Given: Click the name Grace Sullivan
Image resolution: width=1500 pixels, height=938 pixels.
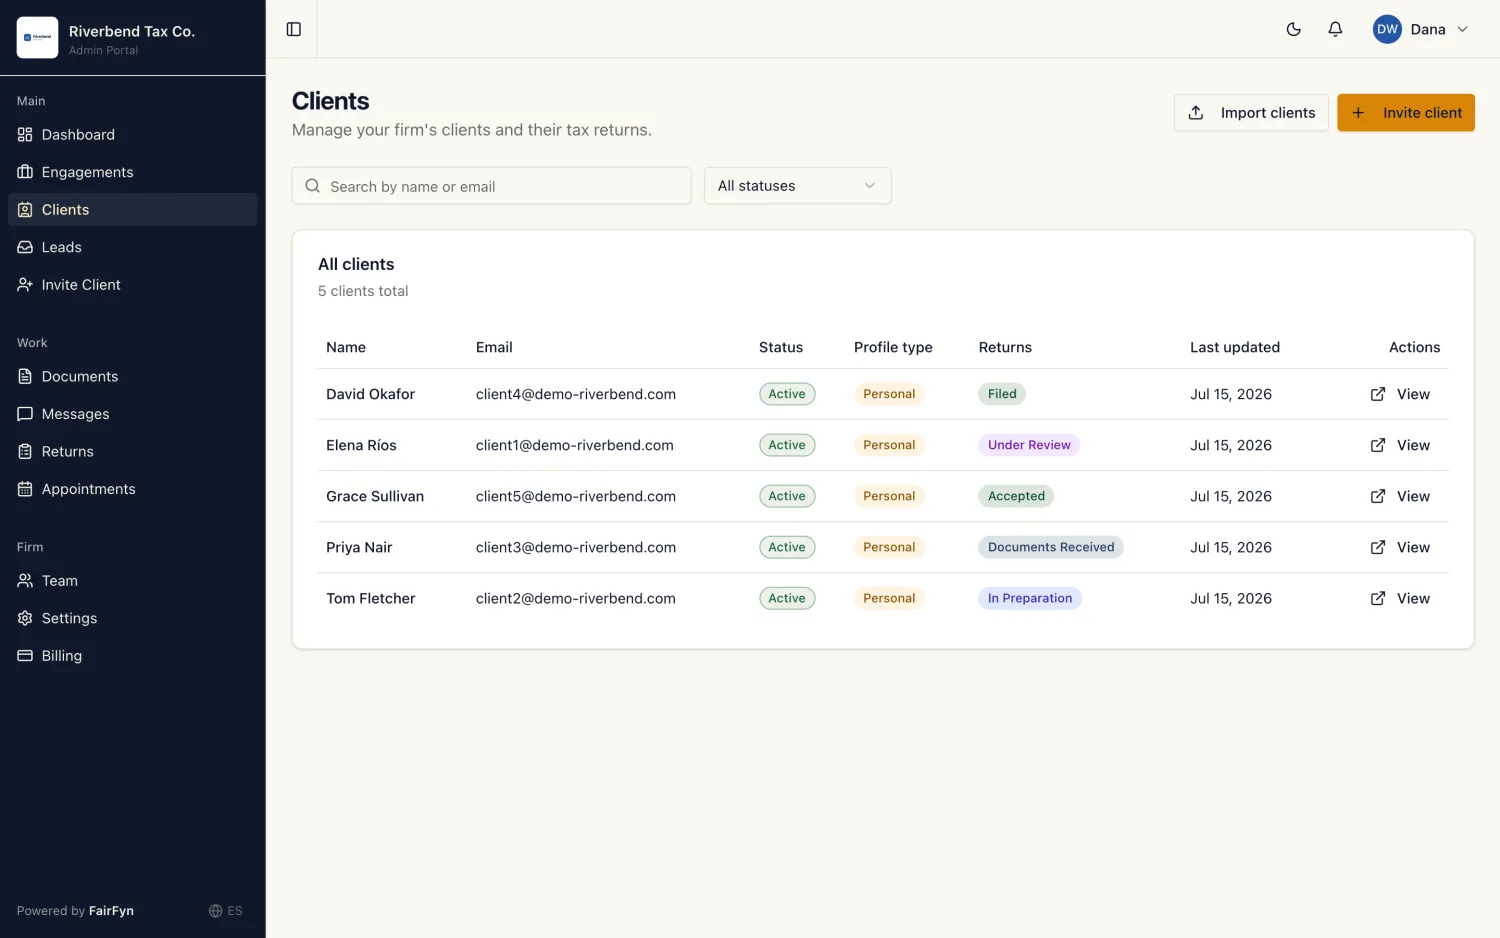Looking at the screenshot, I should 375,496.
